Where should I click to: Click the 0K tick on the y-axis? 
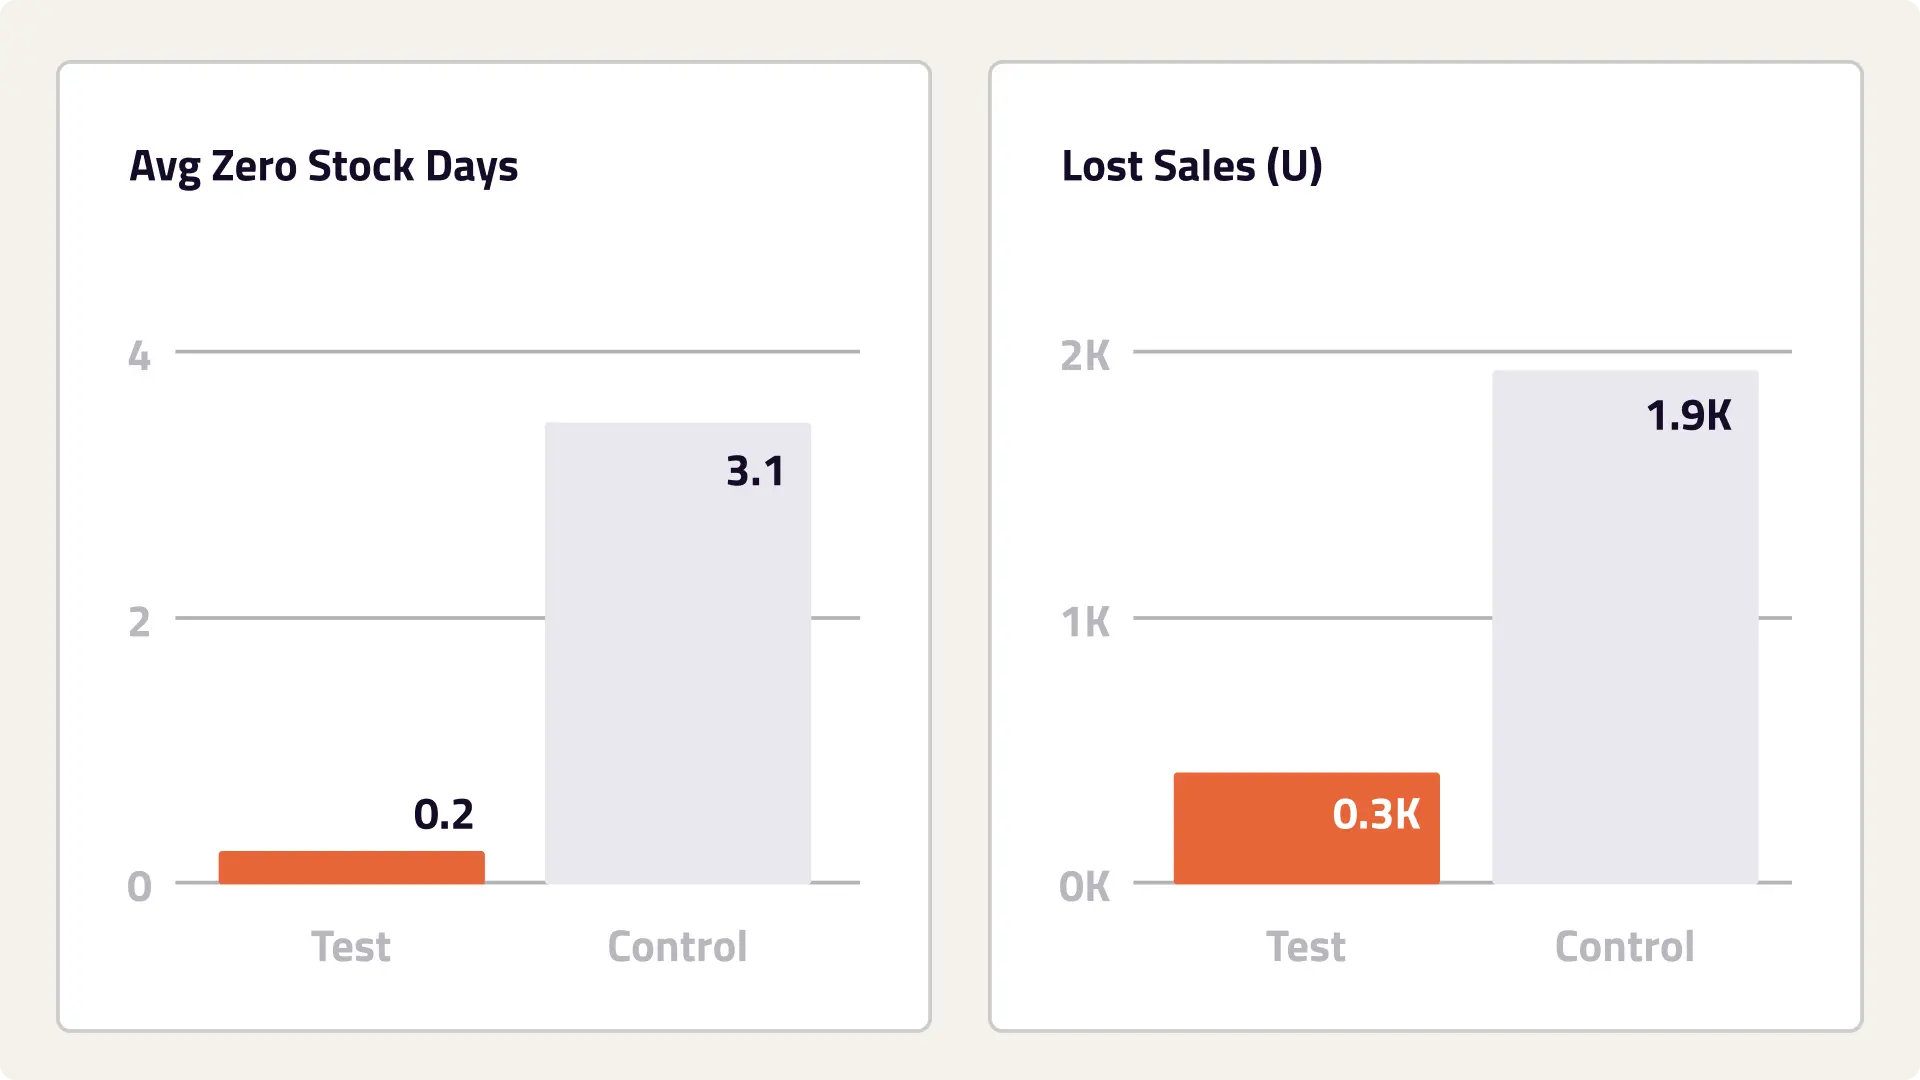tap(1084, 886)
